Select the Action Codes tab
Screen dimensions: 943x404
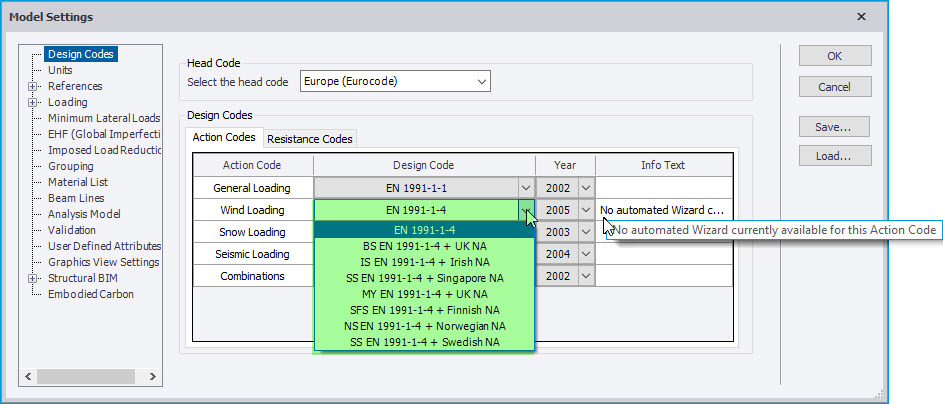pos(224,138)
